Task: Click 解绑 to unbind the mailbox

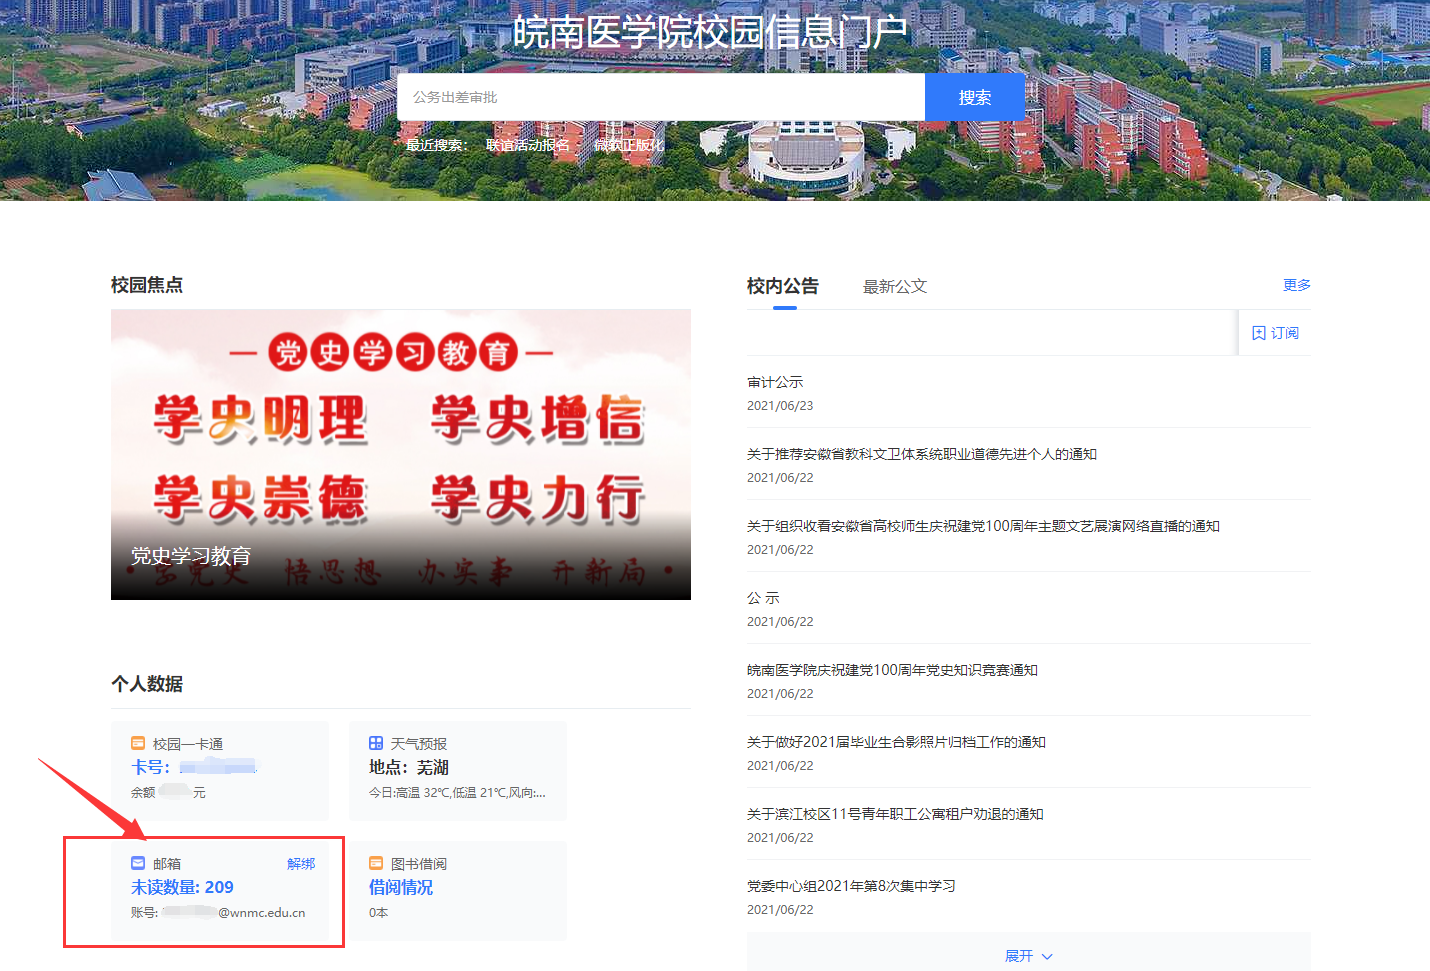Action: (301, 863)
